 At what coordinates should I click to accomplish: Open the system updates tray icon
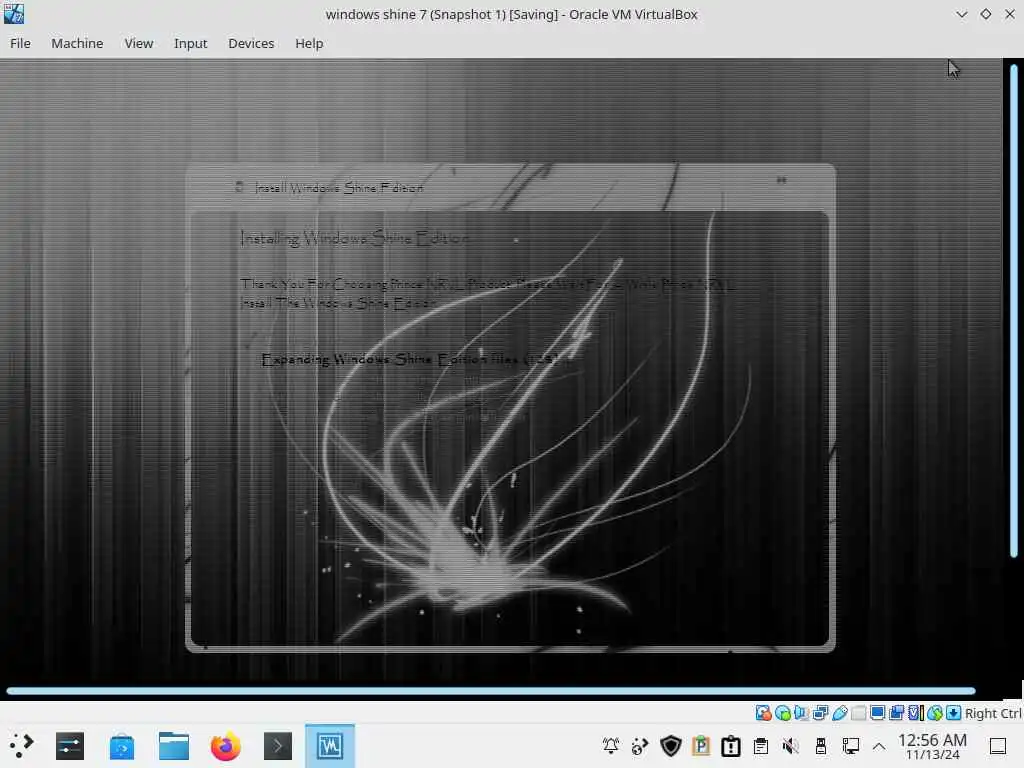(731, 746)
